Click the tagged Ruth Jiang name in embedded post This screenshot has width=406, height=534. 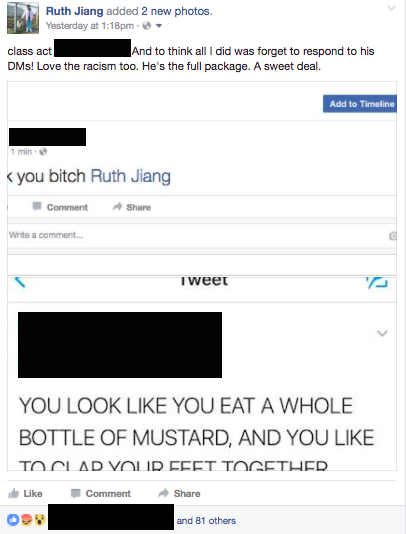click(x=130, y=176)
